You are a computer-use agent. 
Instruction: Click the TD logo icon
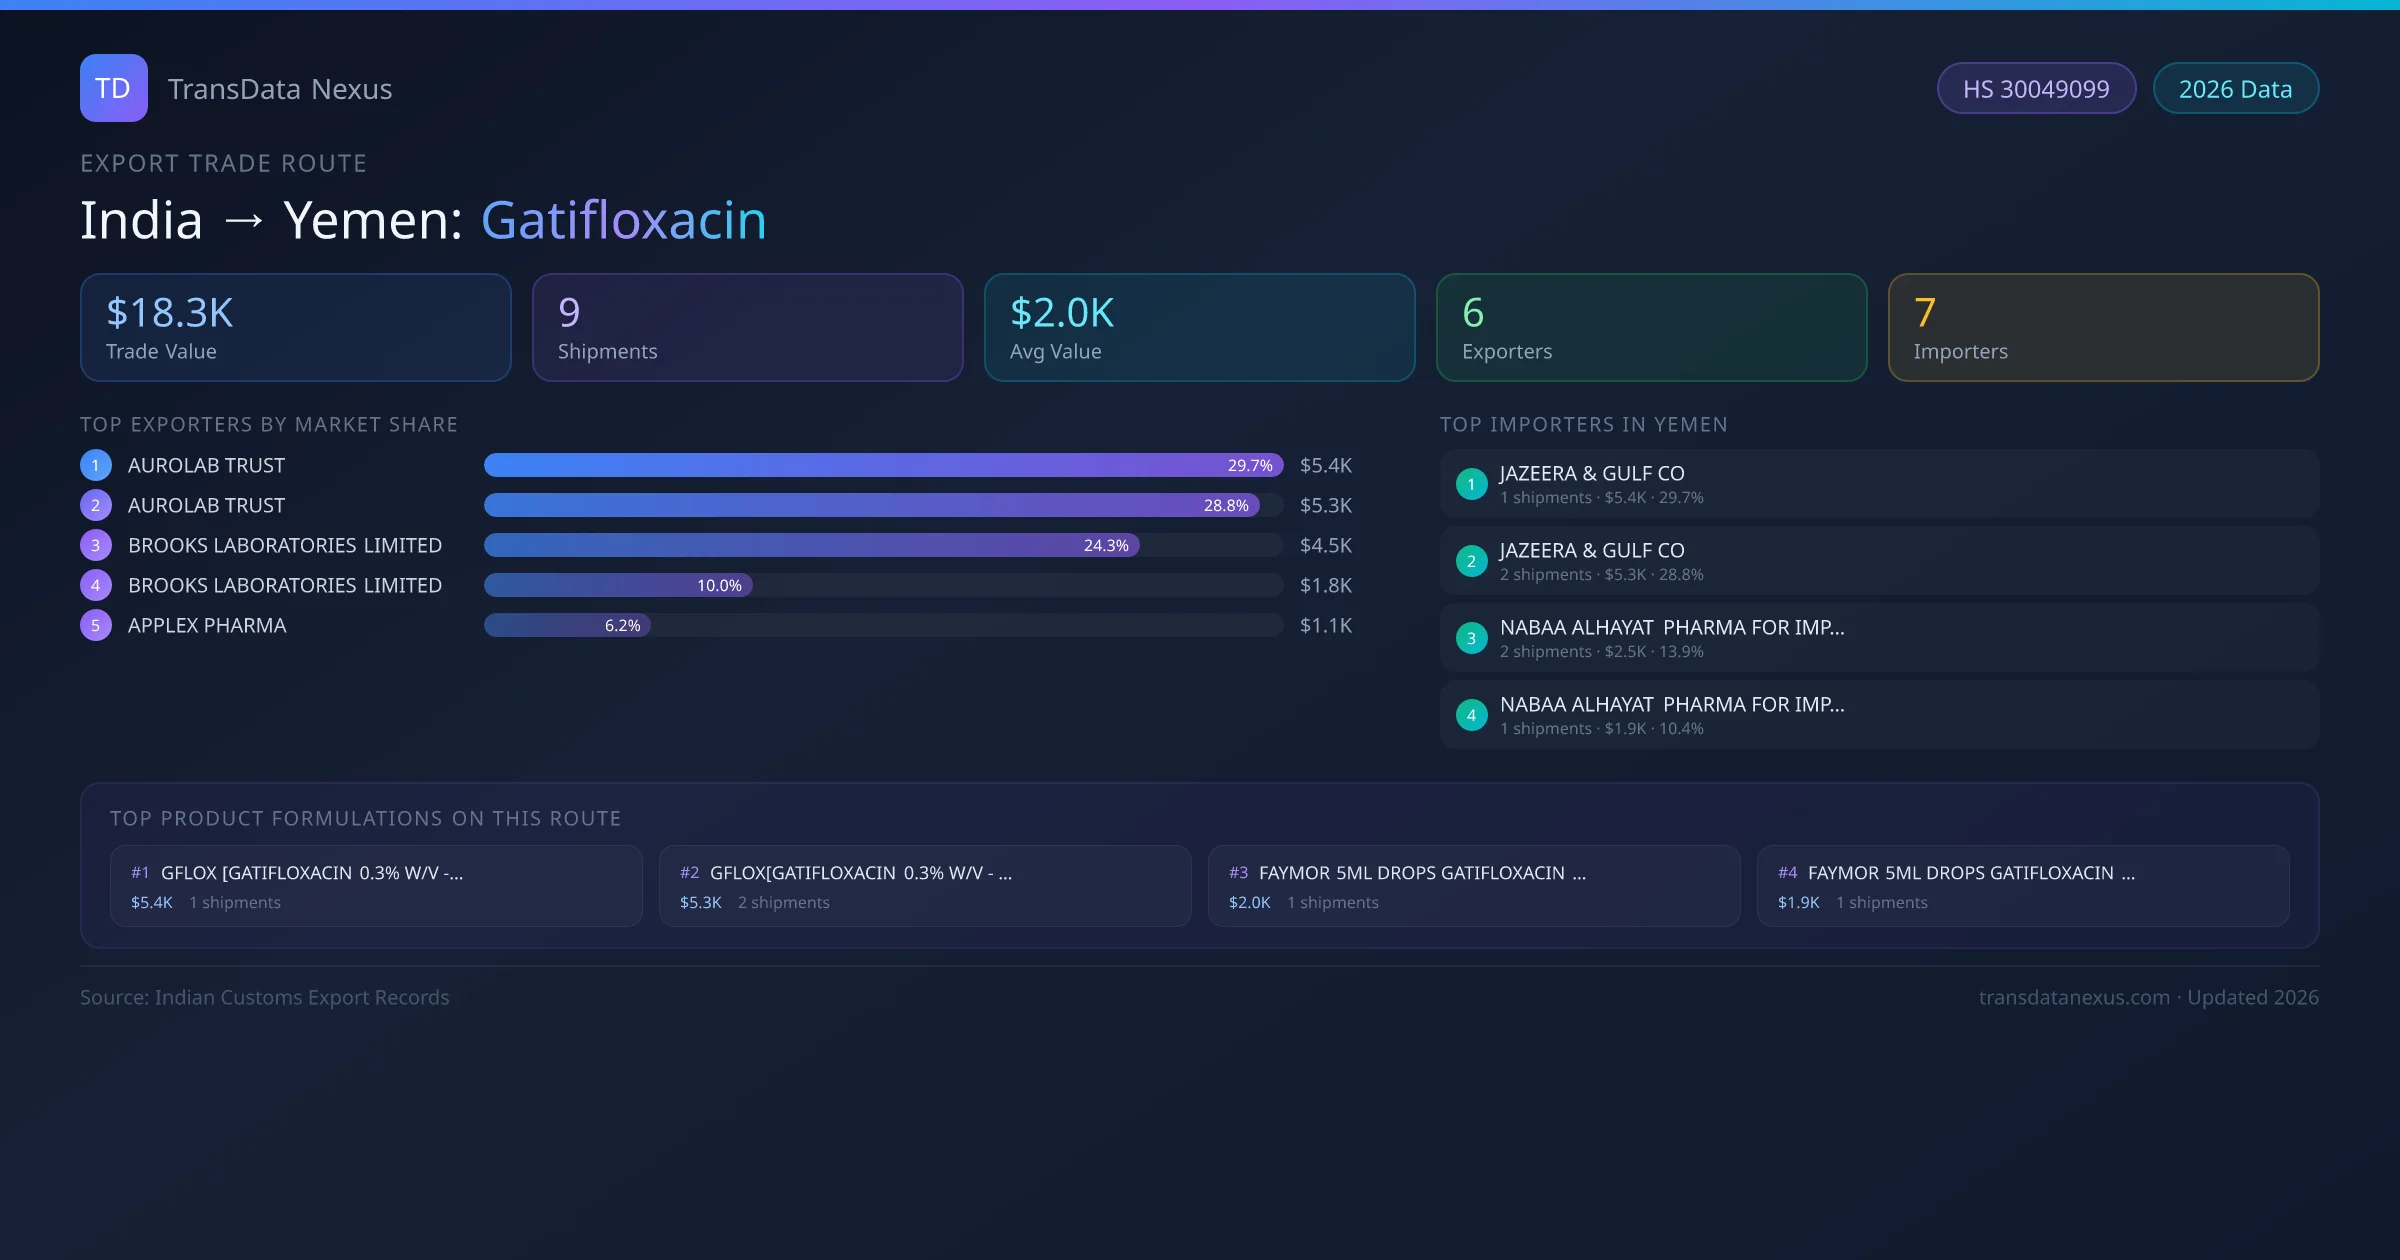point(113,88)
